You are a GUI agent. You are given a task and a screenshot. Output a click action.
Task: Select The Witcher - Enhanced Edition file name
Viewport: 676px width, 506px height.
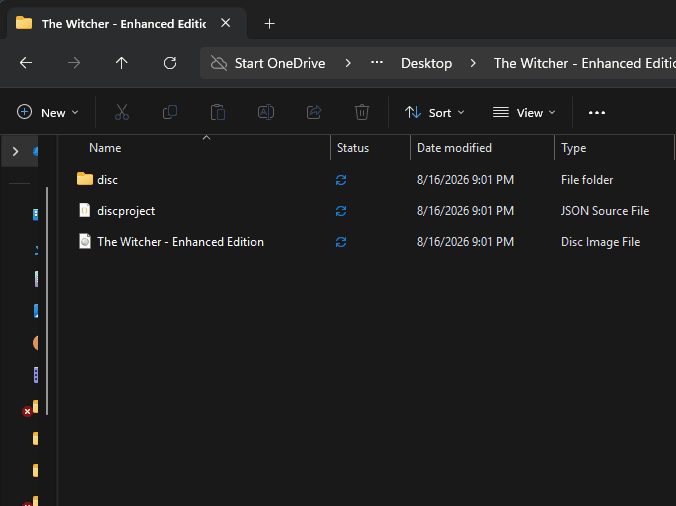tap(180, 242)
